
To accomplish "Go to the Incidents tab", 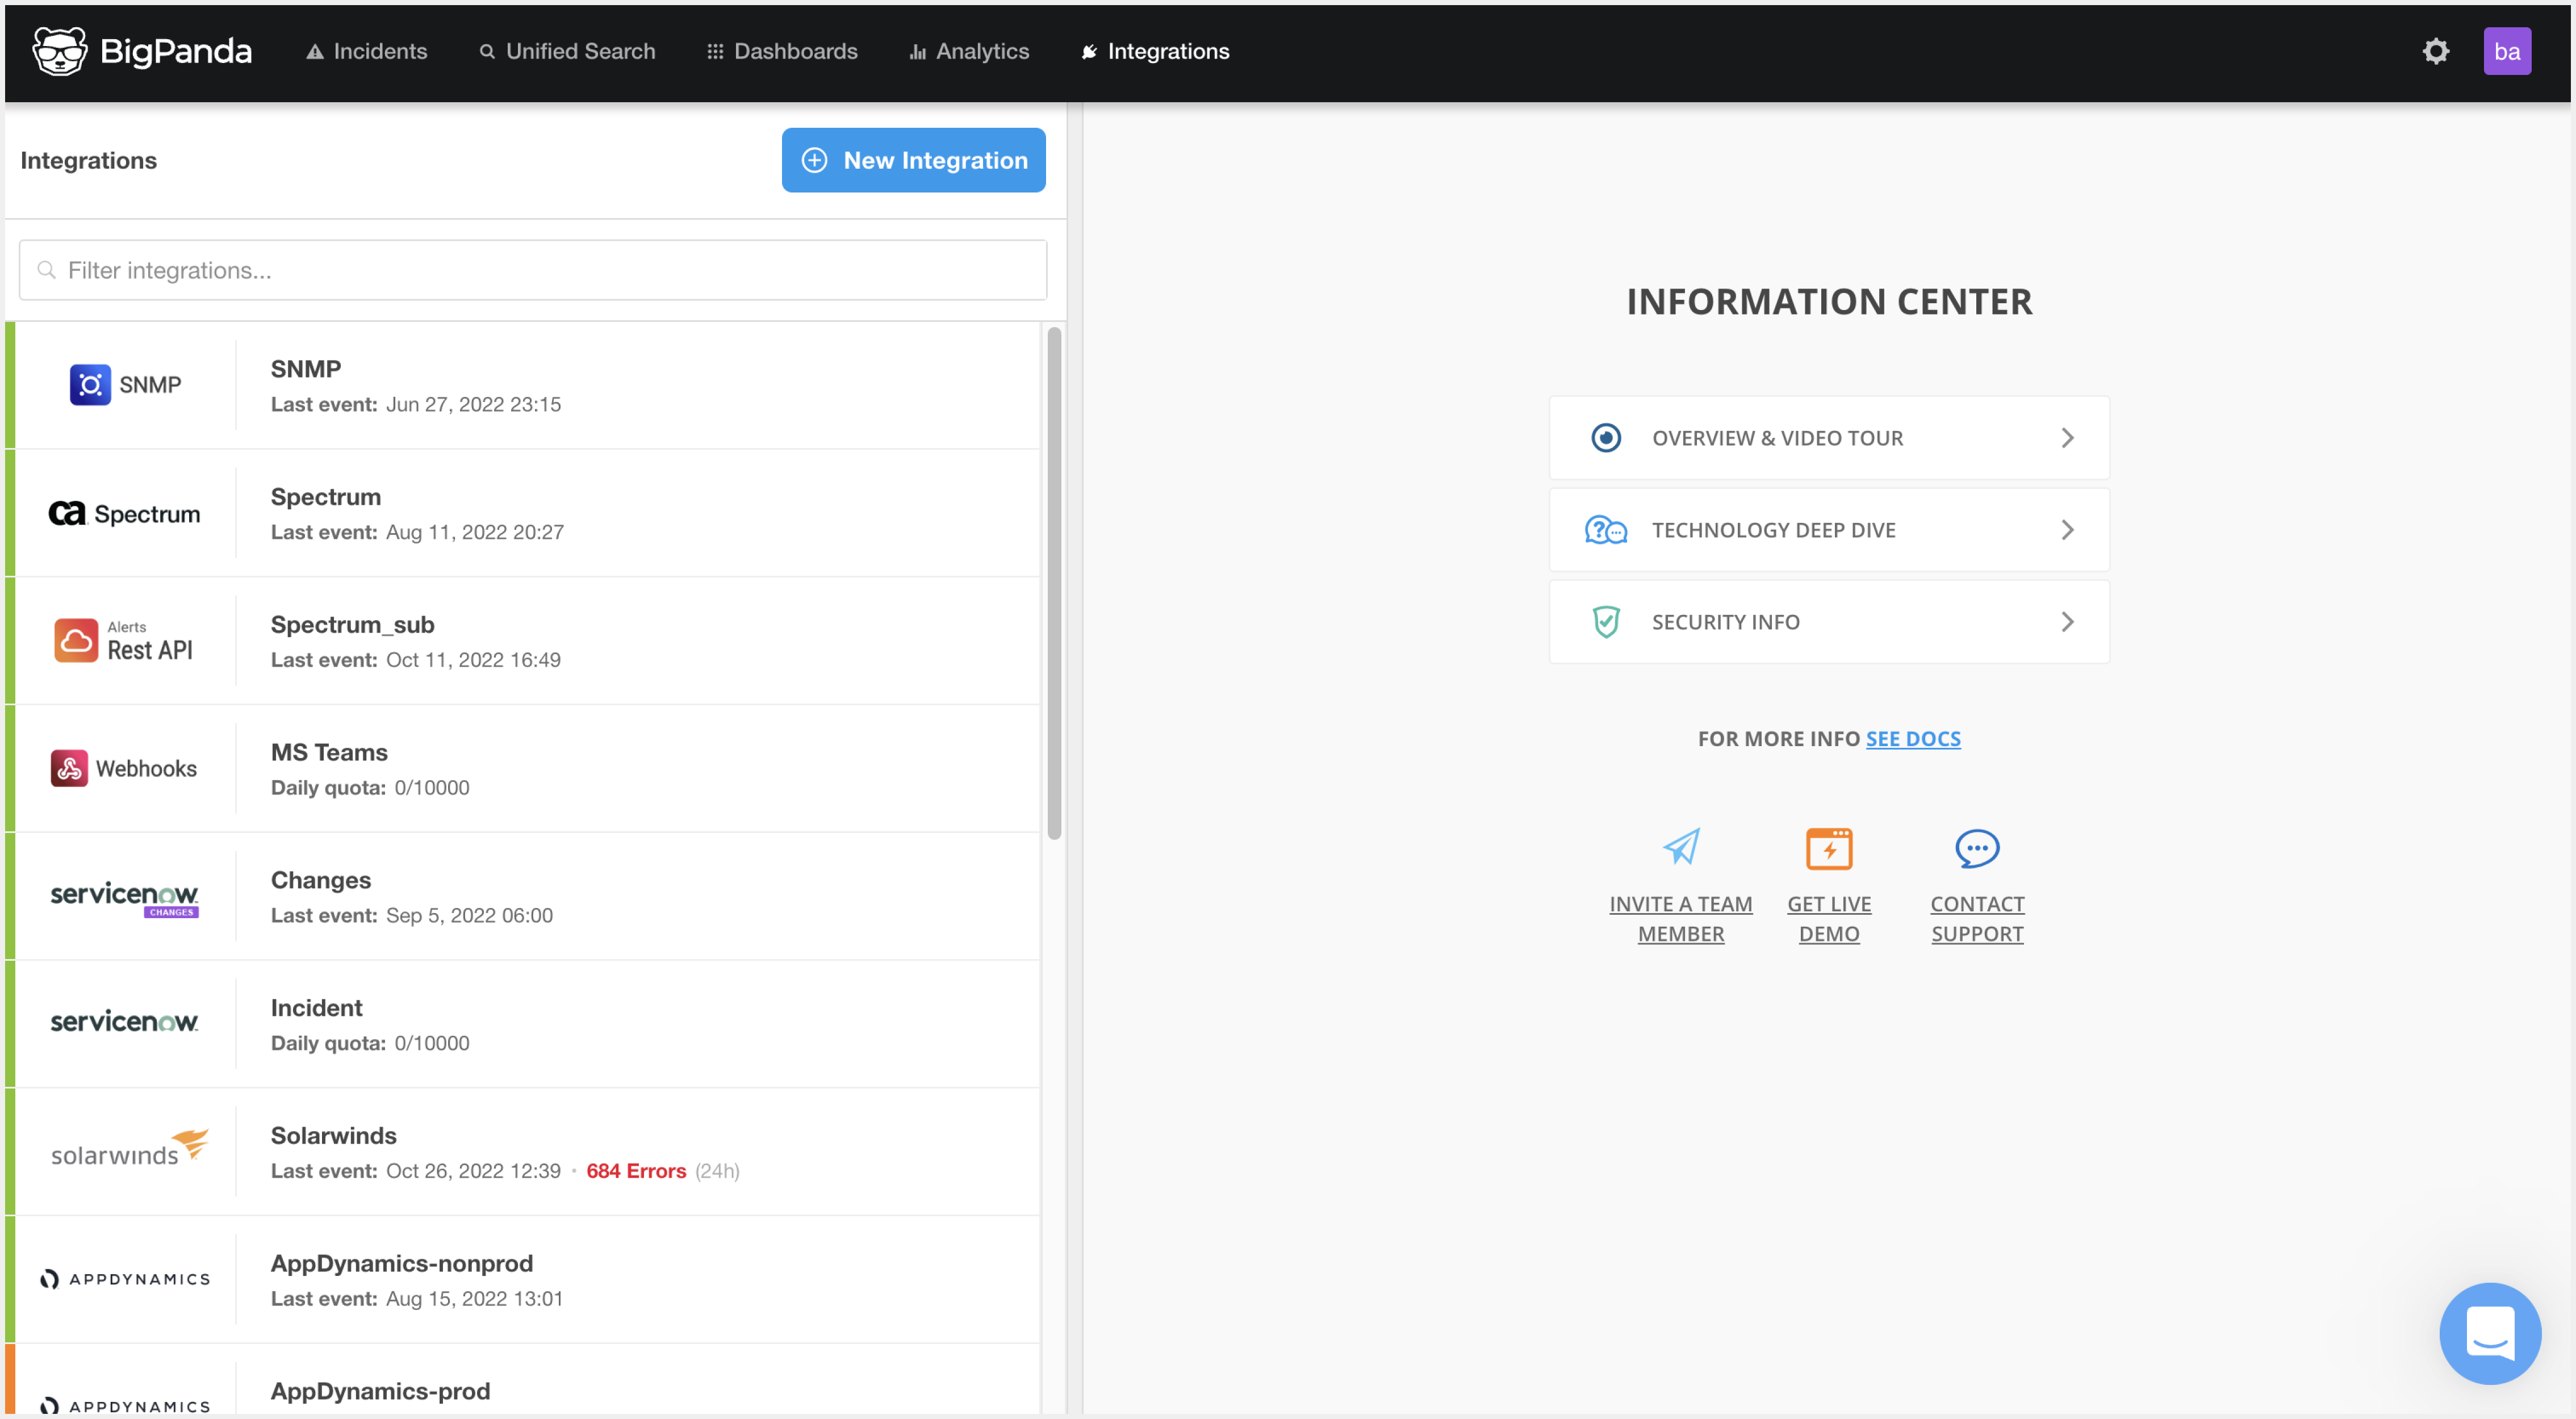I will point(367,51).
